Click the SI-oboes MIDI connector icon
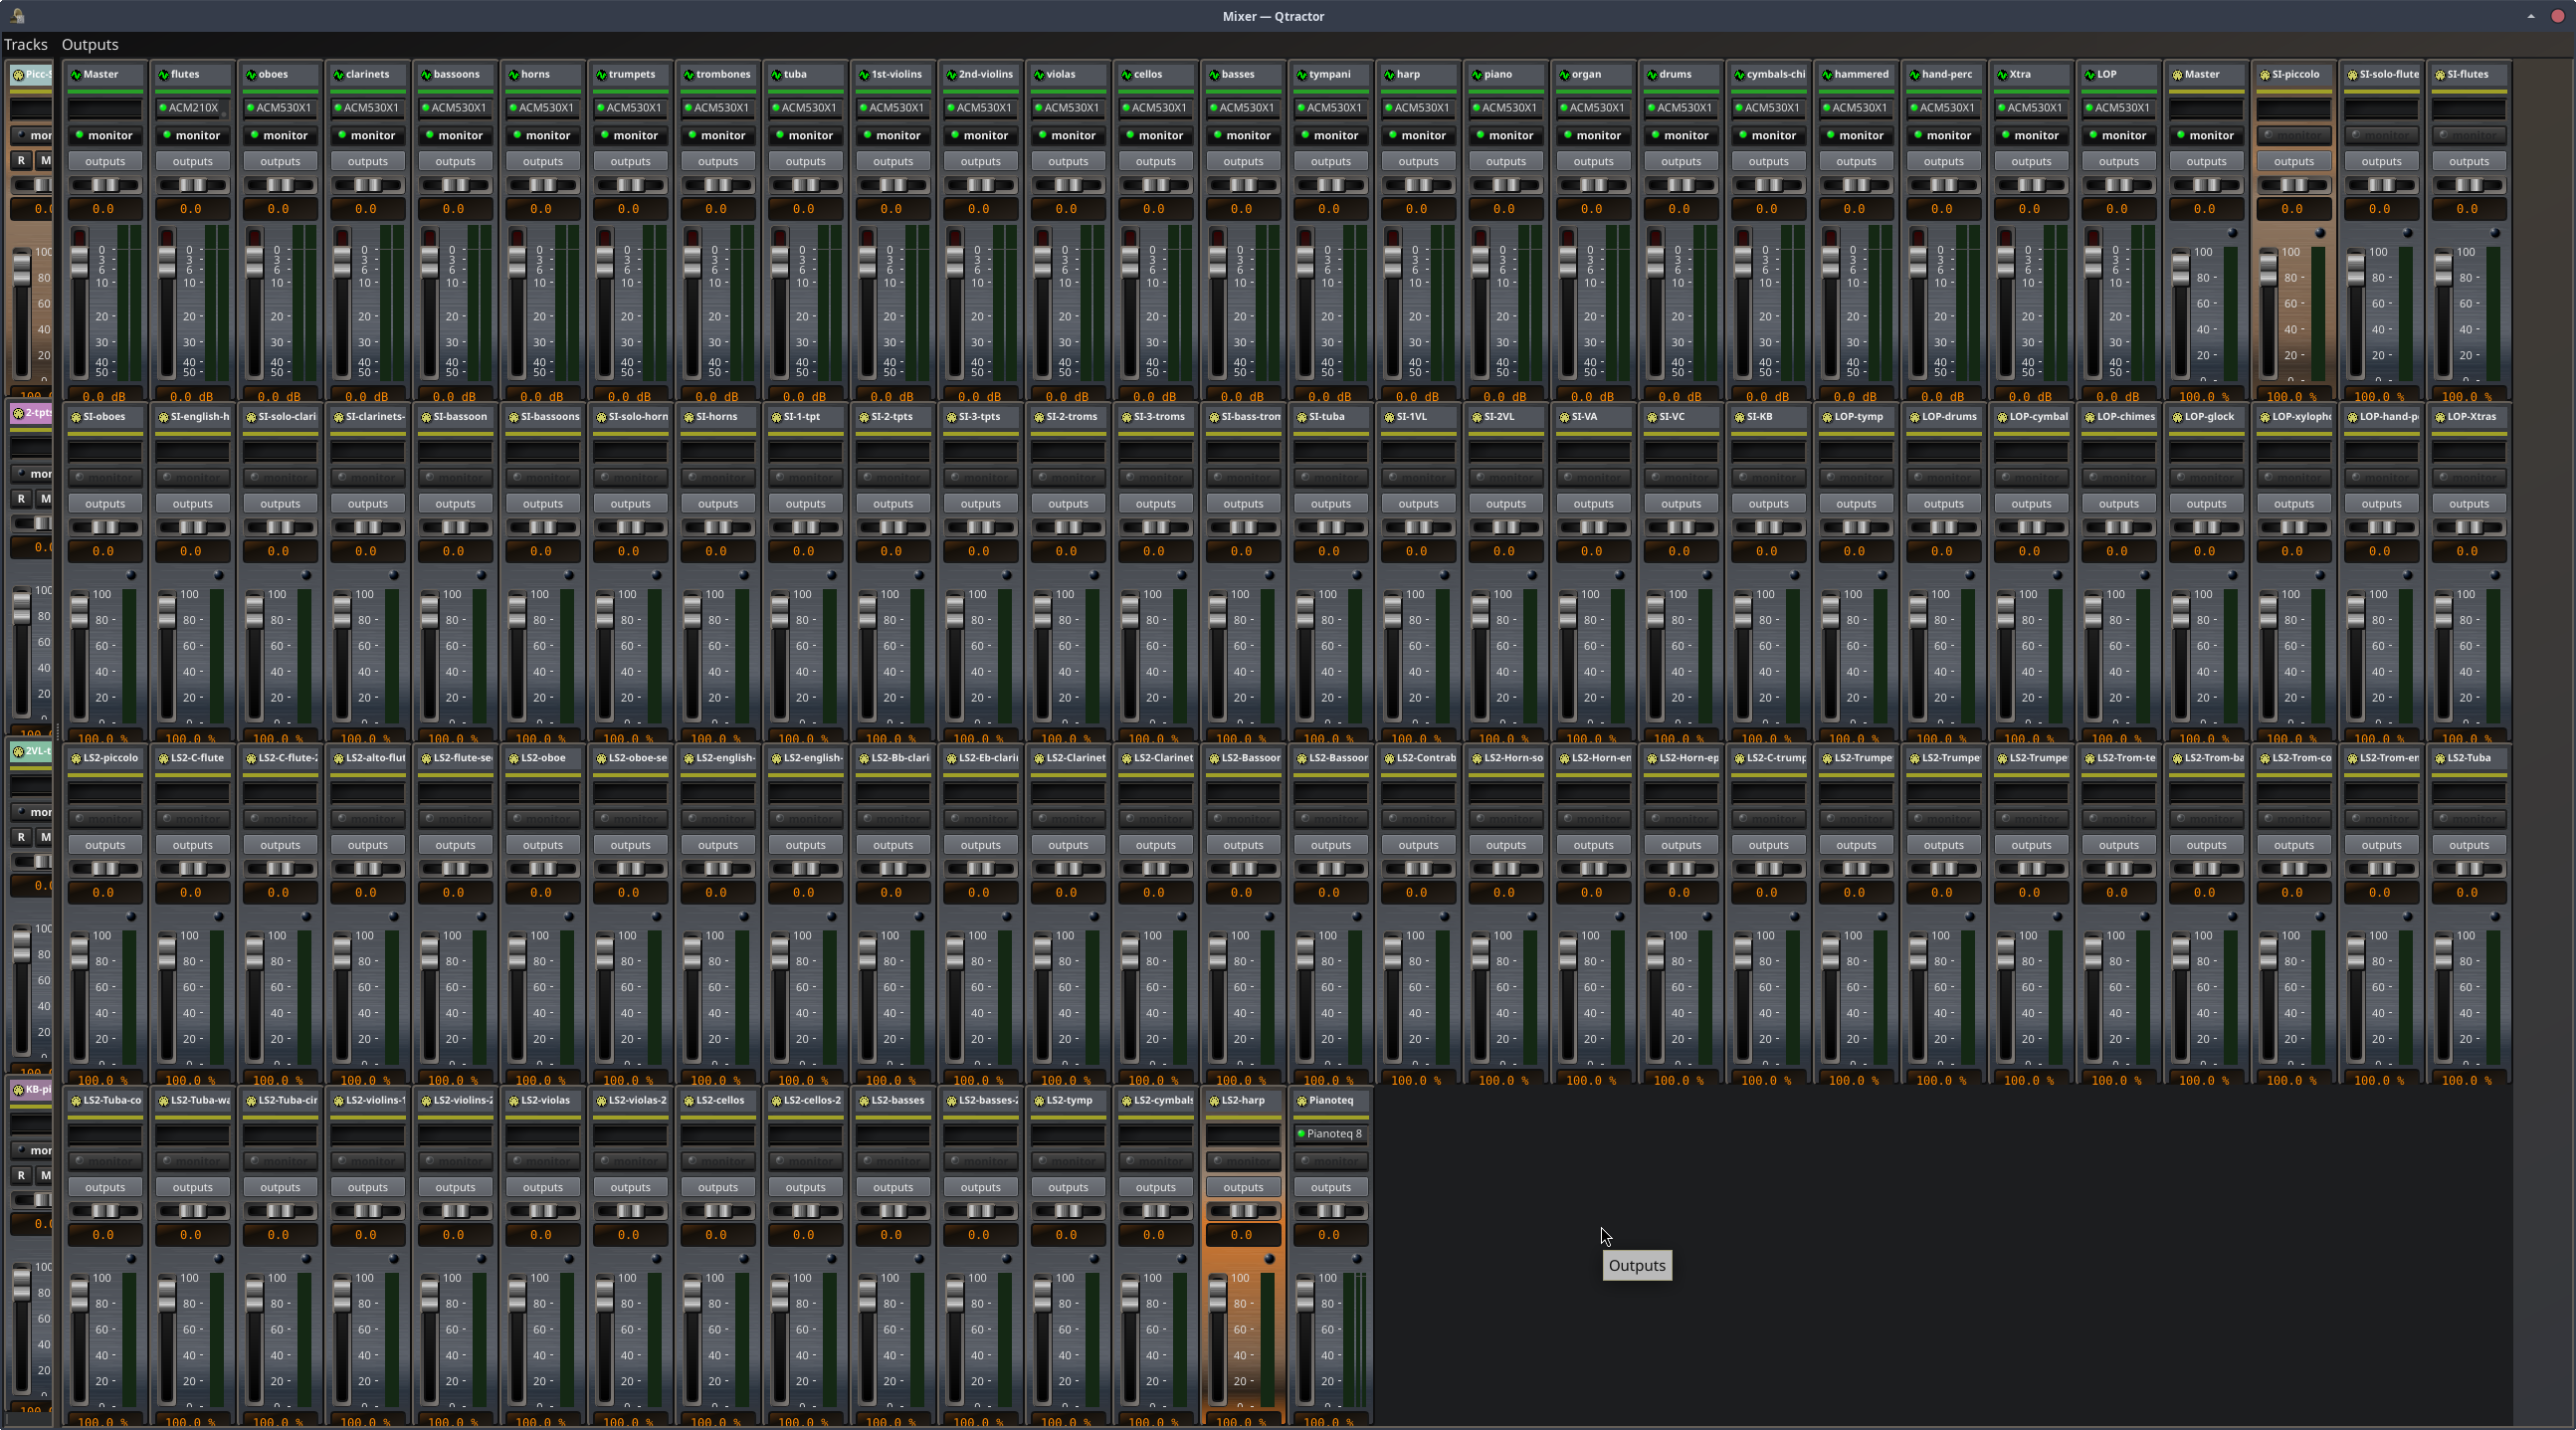Image resolution: width=2576 pixels, height=1430 pixels. pyautogui.click(x=76, y=417)
